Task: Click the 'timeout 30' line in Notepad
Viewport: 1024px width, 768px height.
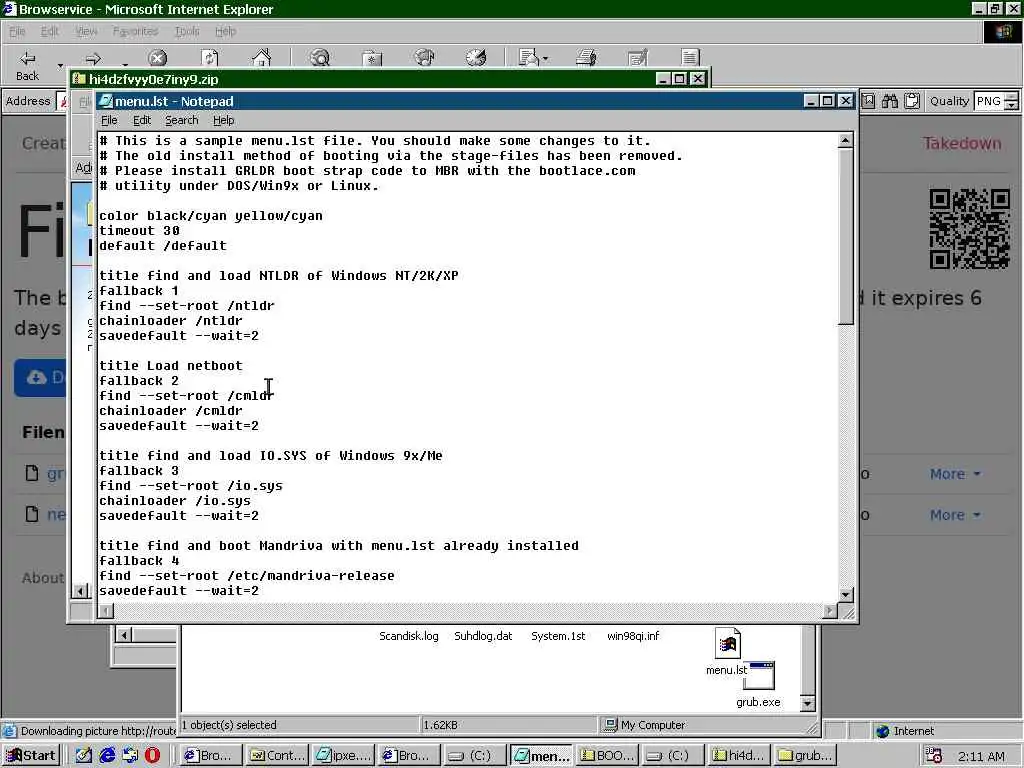Action: pyautogui.click(x=139, y=231)
